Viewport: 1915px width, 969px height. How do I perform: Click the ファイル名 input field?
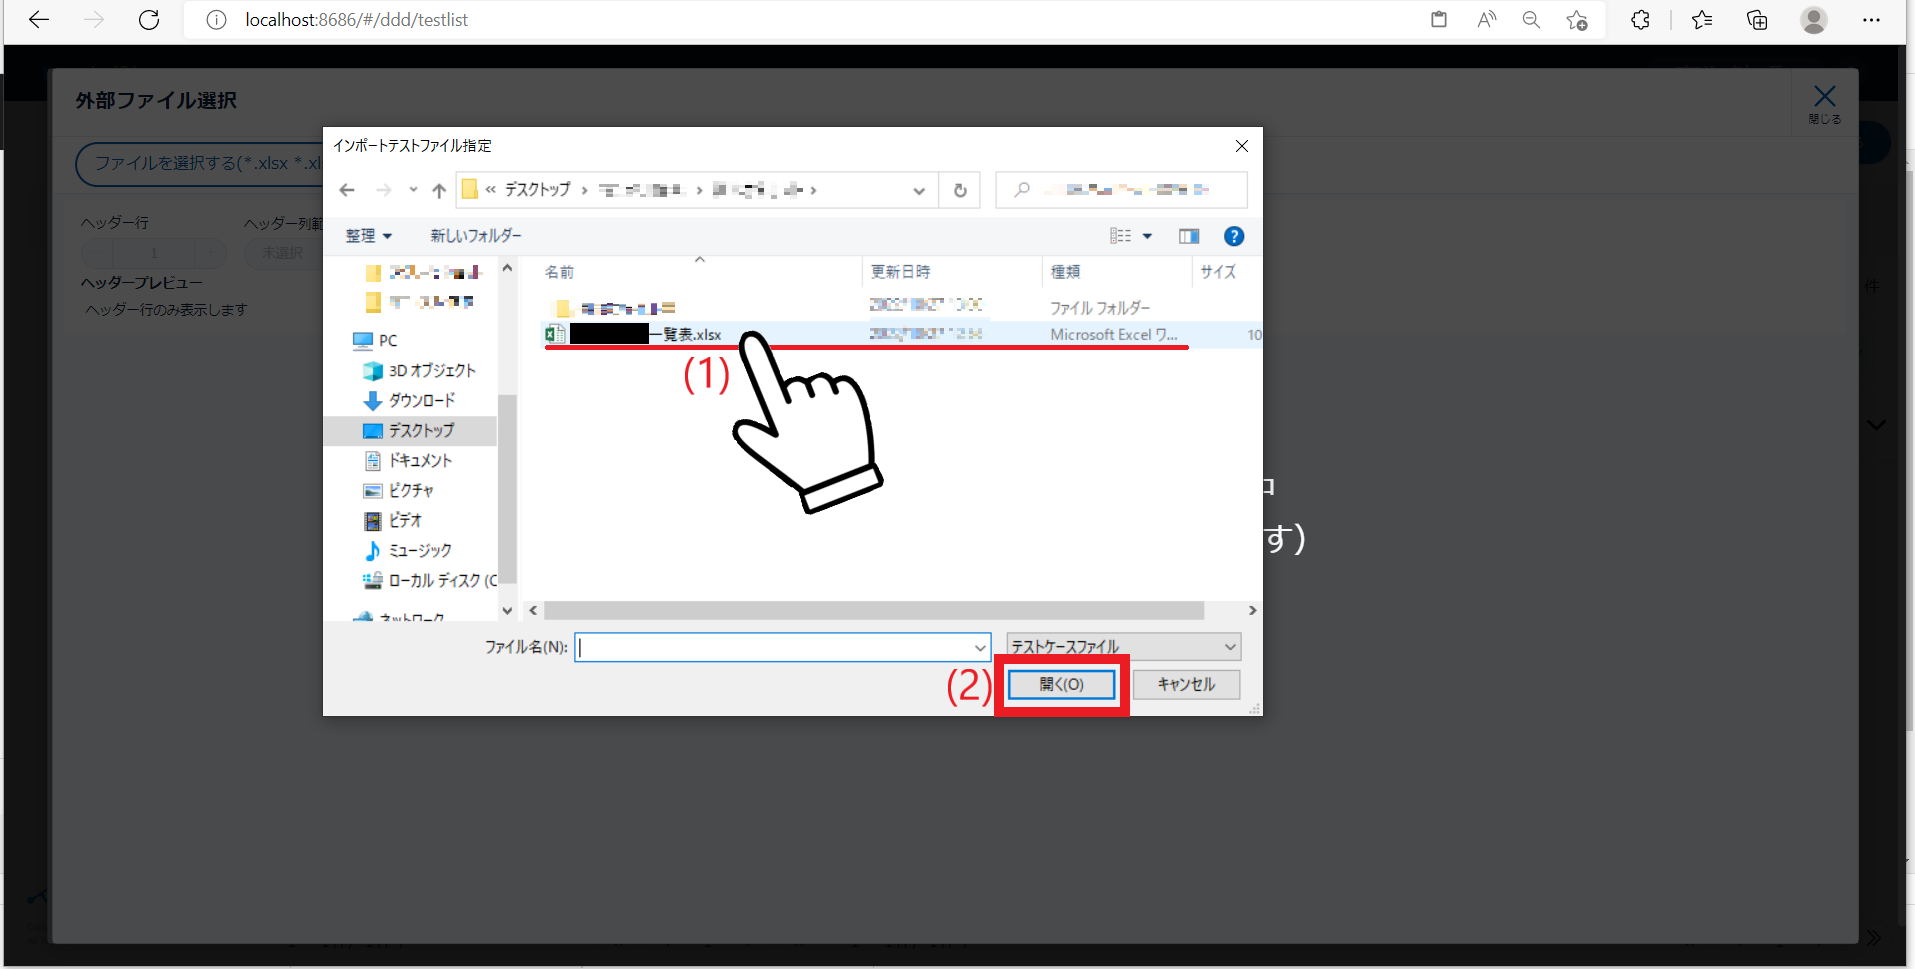pos(775,647)
